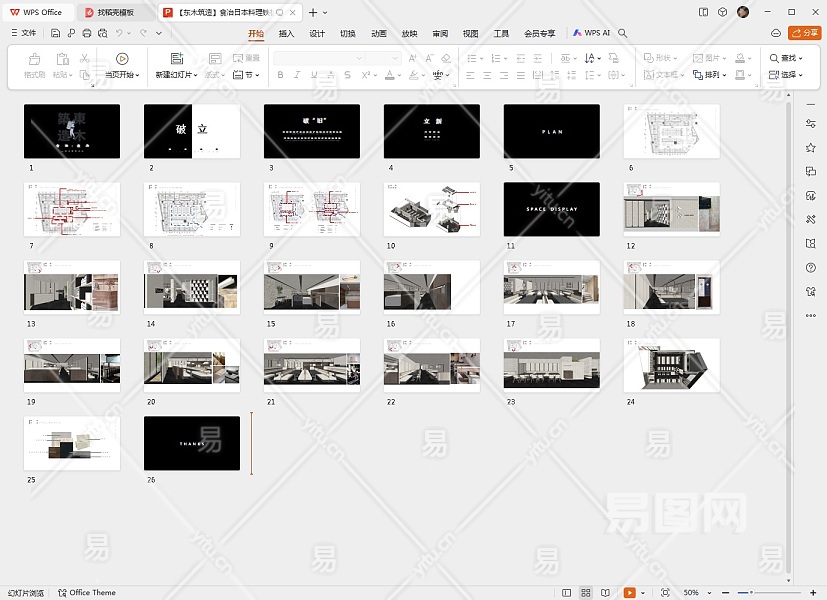Screen dimensions: 827x600
Task: Select slide 11 SPACE DISPLAY thumbnail
Action: coord(551,209)
